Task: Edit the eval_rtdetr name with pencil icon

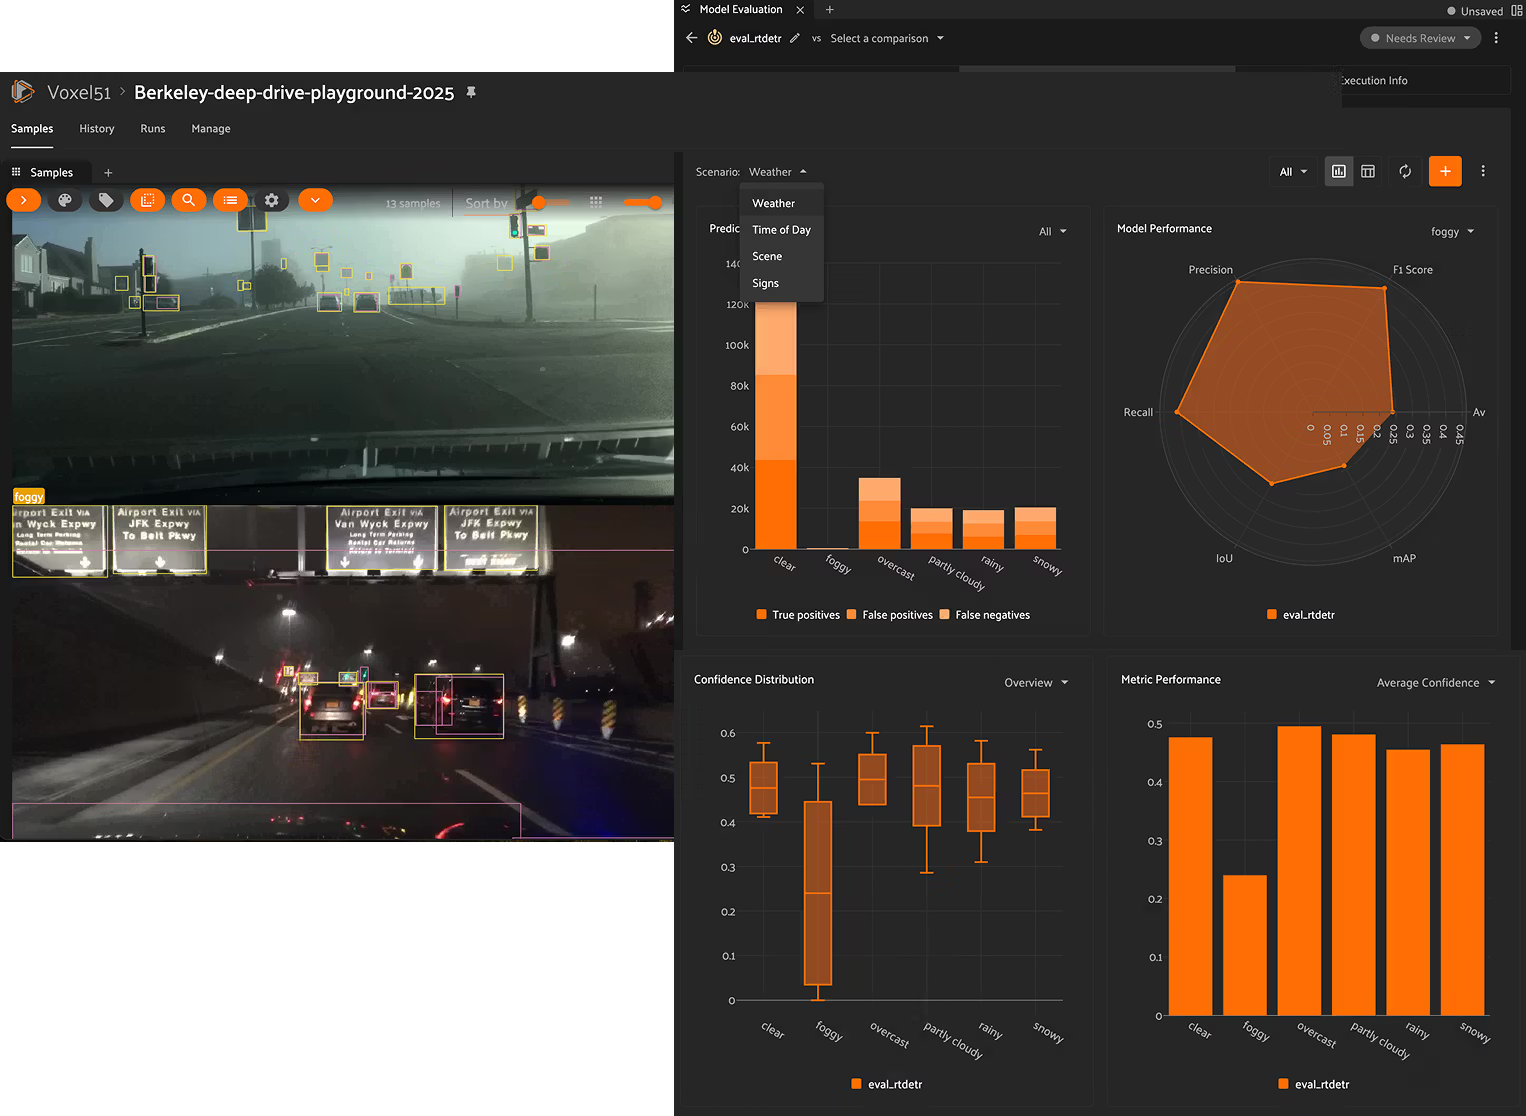Action: click(795, 38)
